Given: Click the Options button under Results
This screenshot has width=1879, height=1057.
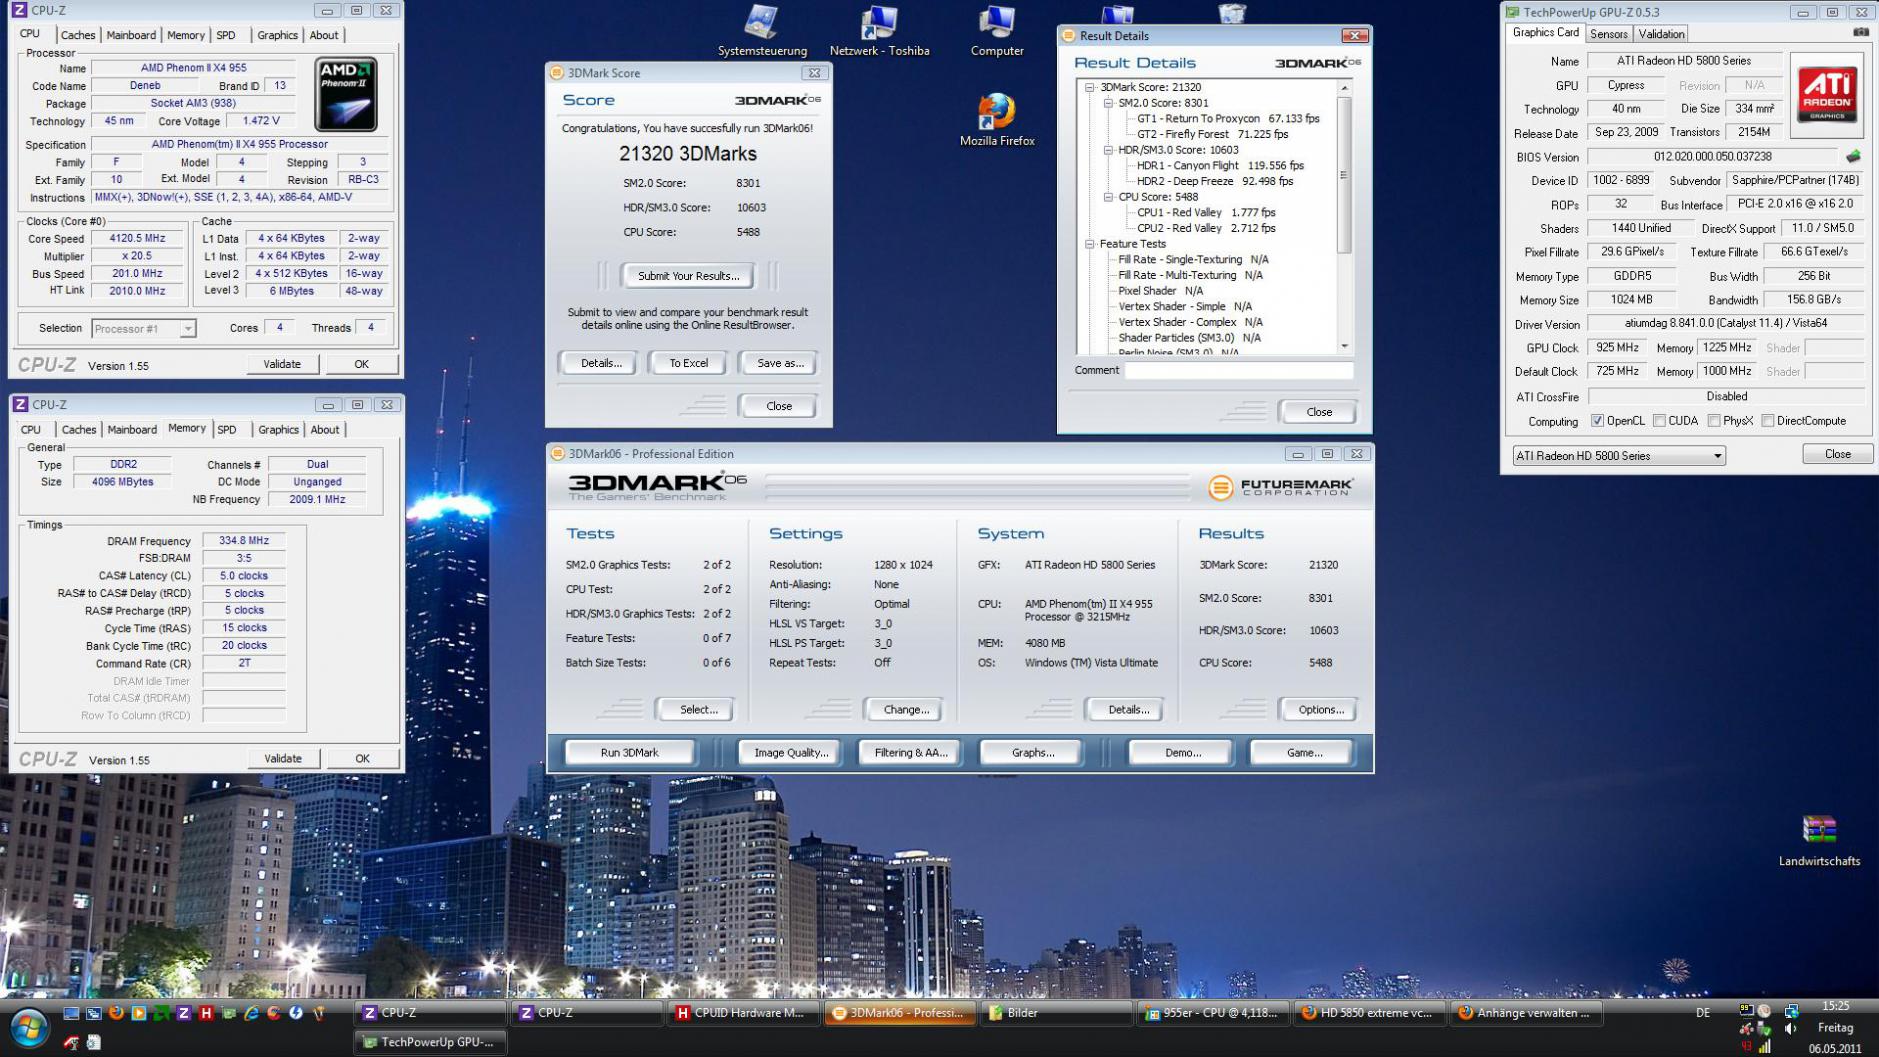Looking at the screenshot, I should [x=1320, y=710].
